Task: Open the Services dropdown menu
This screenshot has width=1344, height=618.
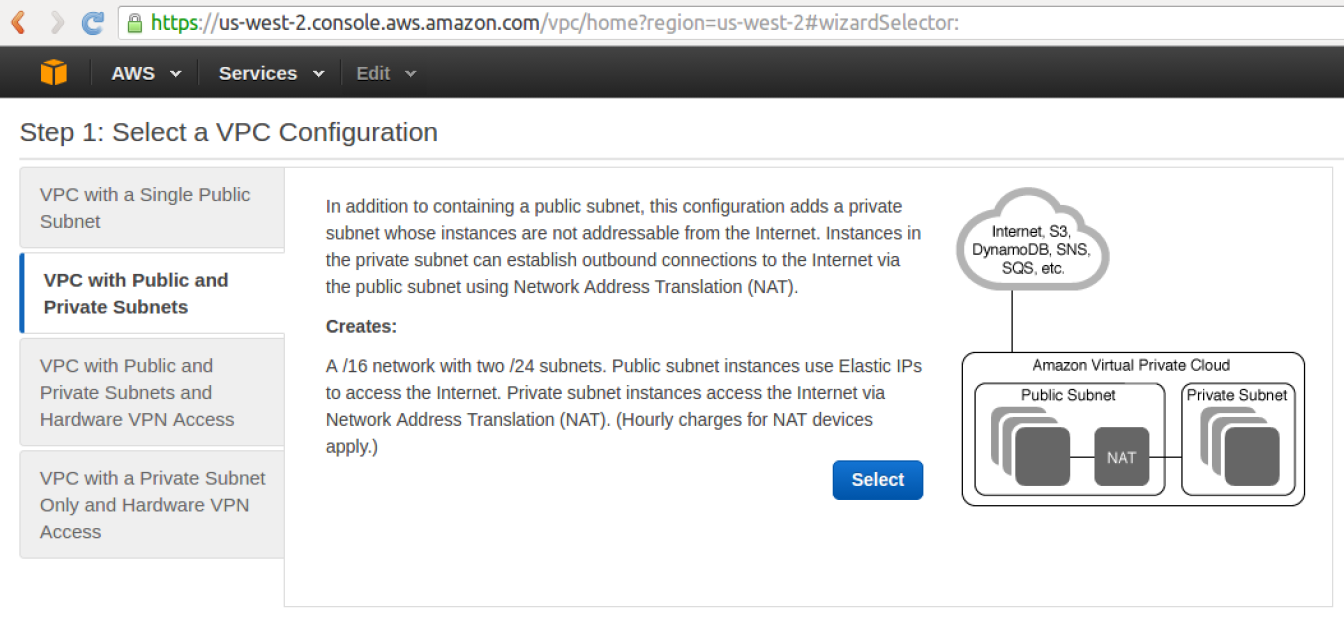Action: point(270,72)
